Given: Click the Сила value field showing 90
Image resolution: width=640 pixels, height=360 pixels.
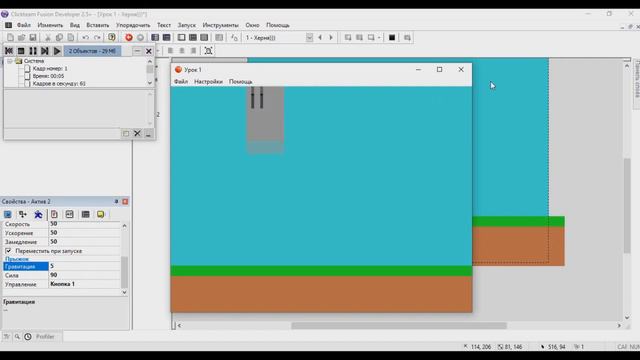Looking at the screenshot, I should pos(84,275).
